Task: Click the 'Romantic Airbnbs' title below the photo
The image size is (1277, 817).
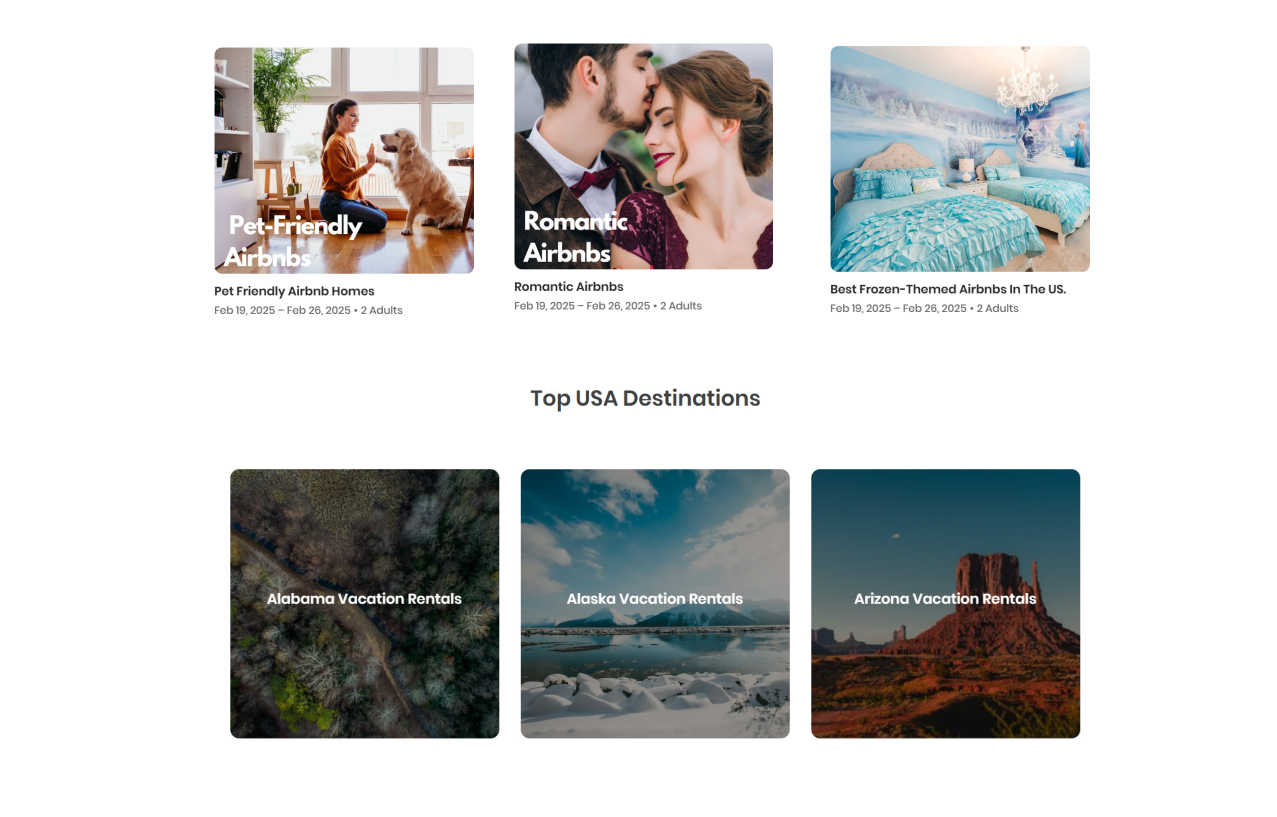Action: 569,287
